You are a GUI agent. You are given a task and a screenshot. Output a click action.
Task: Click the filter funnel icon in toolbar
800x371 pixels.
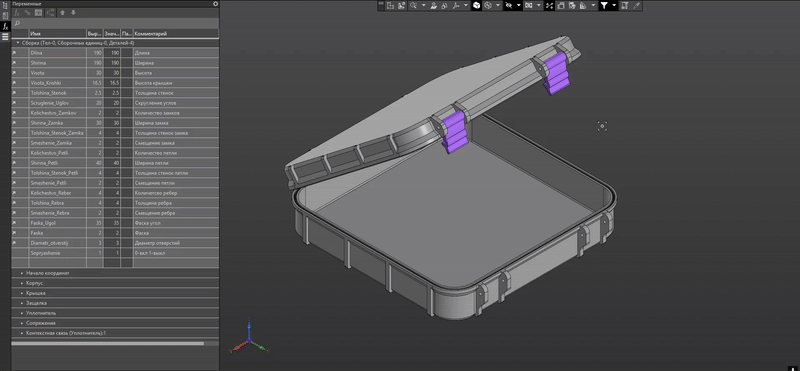(x=604, y=6)
